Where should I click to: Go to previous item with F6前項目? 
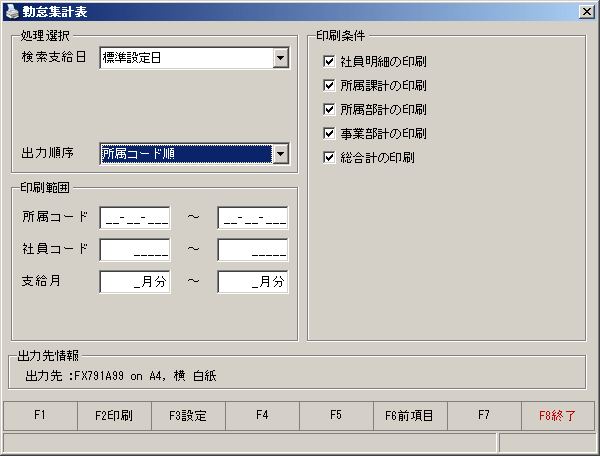(410, 415)
